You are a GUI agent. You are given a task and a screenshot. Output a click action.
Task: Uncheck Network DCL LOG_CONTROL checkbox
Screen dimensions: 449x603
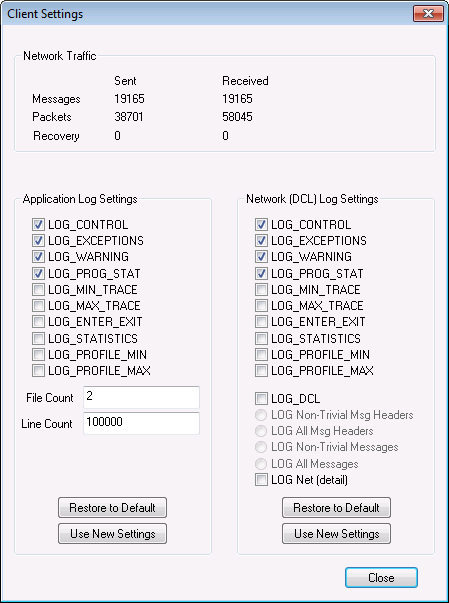(261, 225)
